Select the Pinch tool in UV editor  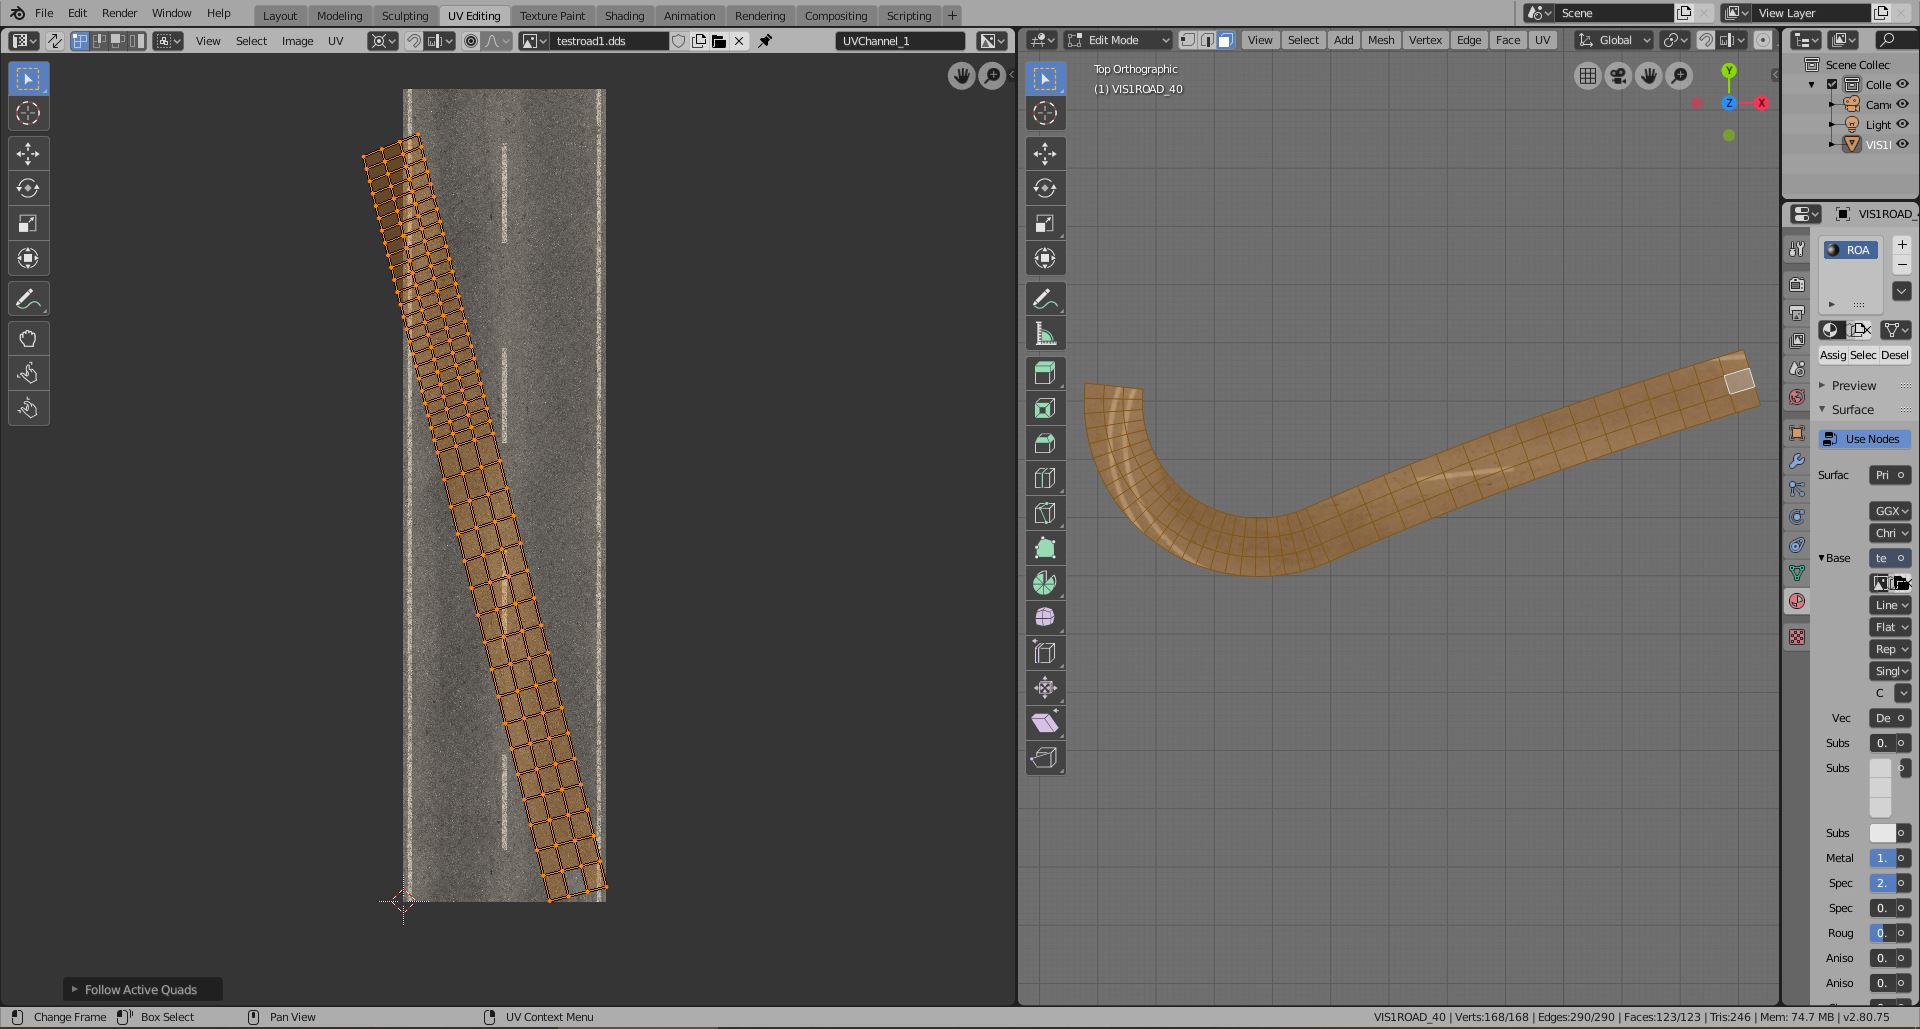coord(28,408)
